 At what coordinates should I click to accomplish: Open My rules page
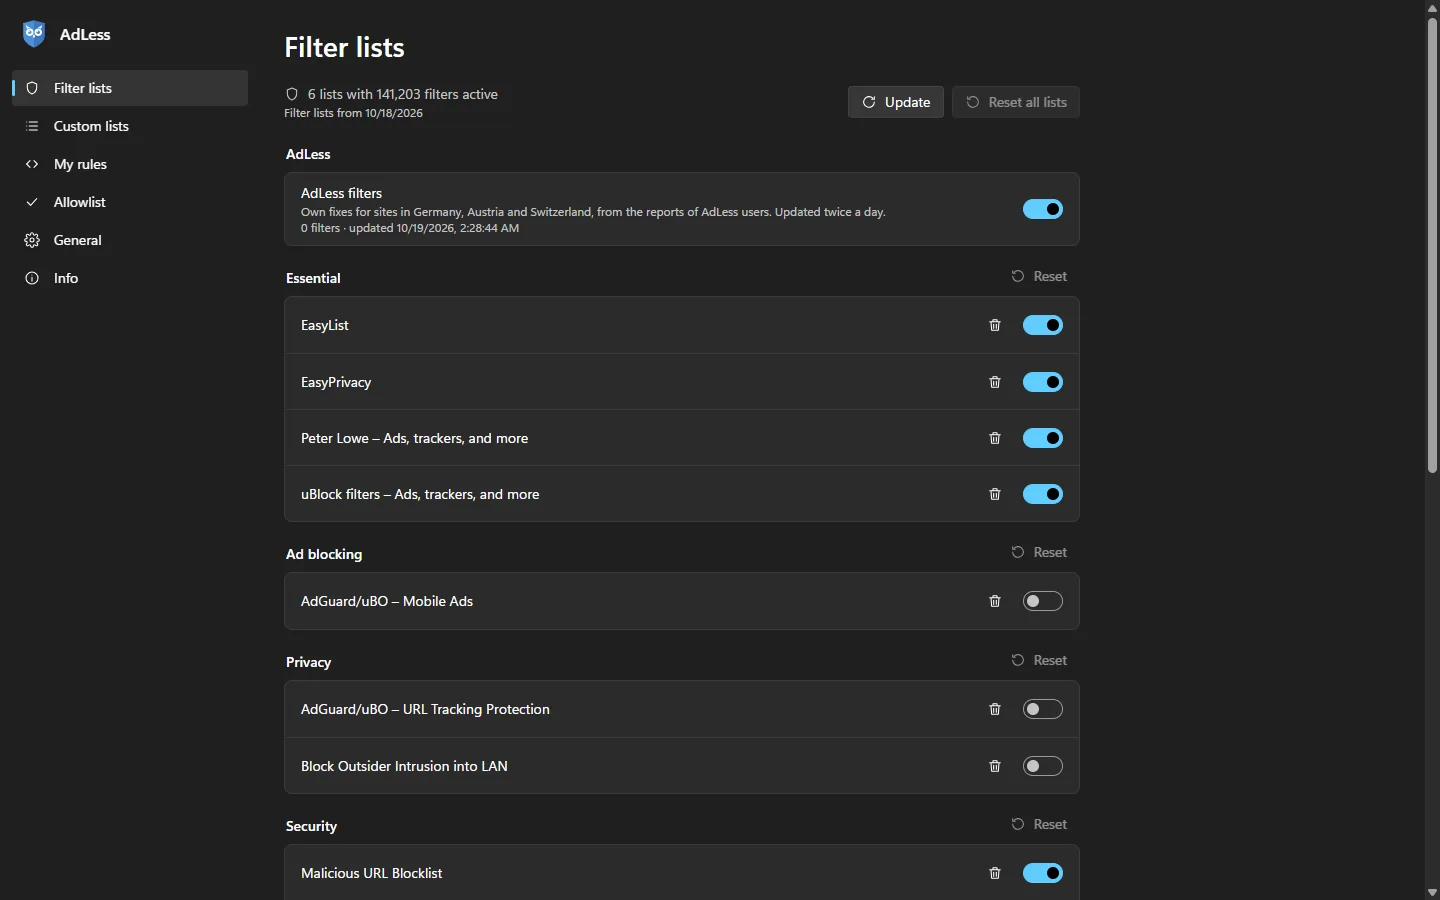130,164
